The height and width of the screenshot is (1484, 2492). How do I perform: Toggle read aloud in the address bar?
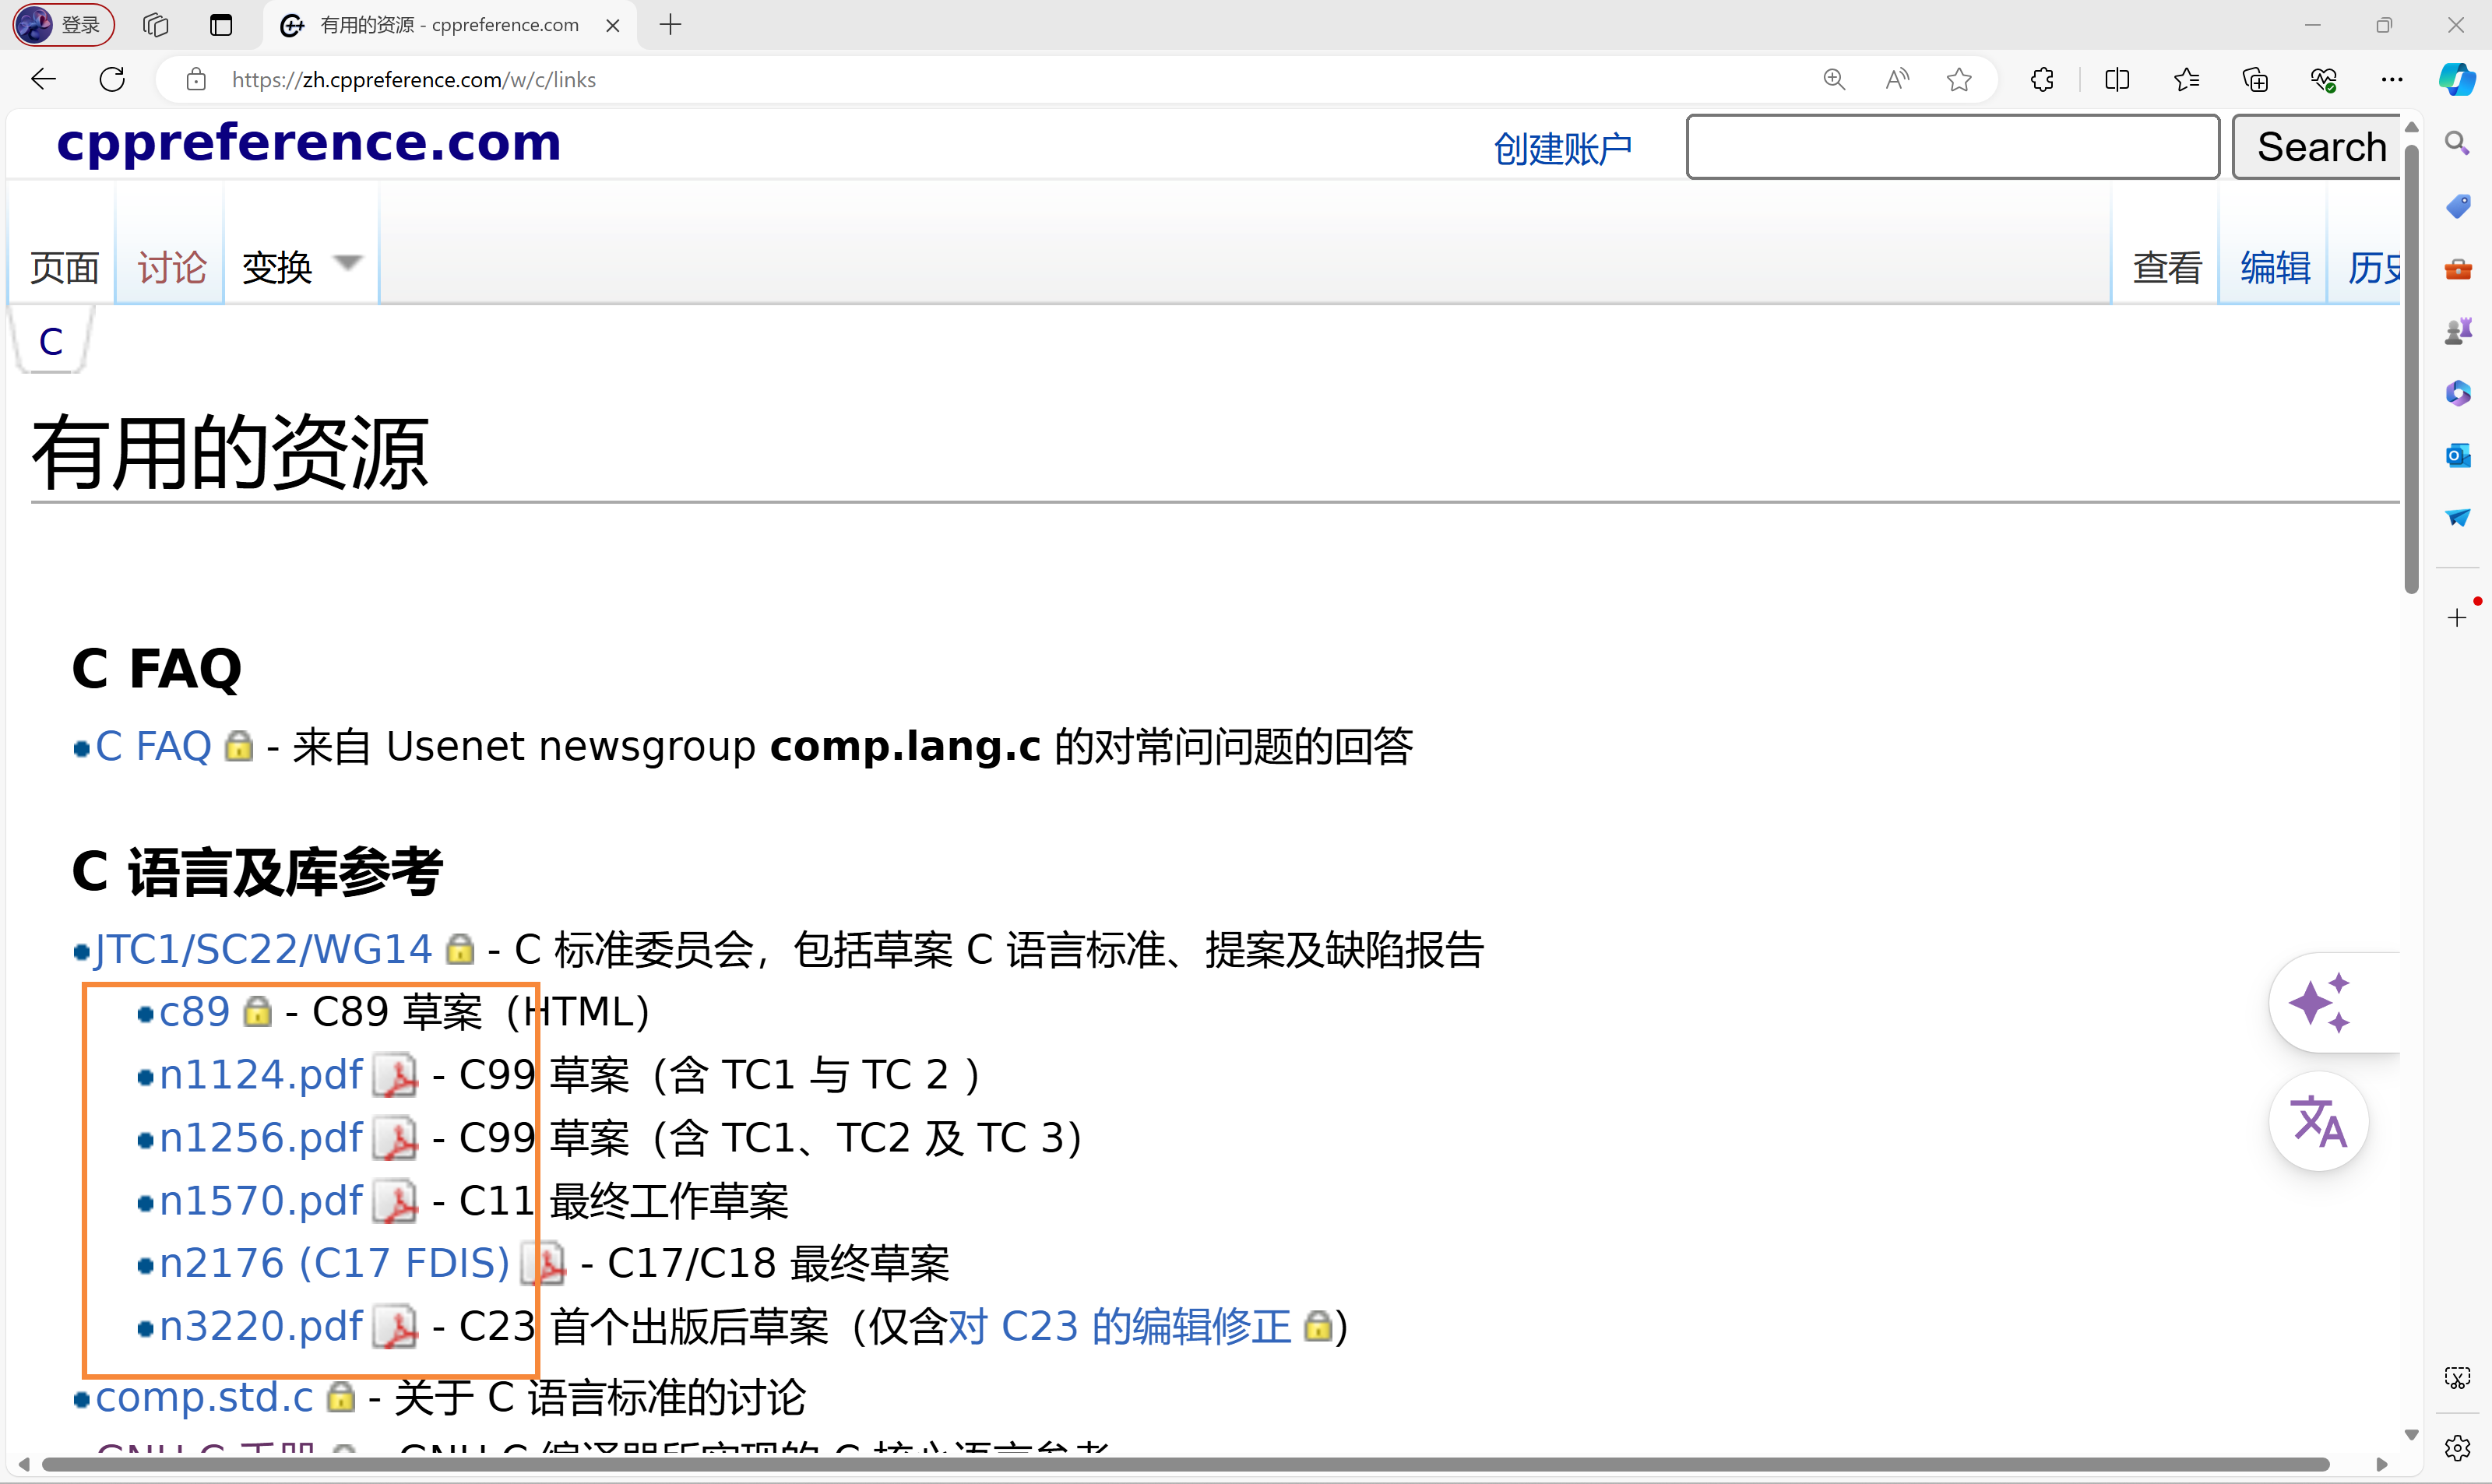(1896, 79)
